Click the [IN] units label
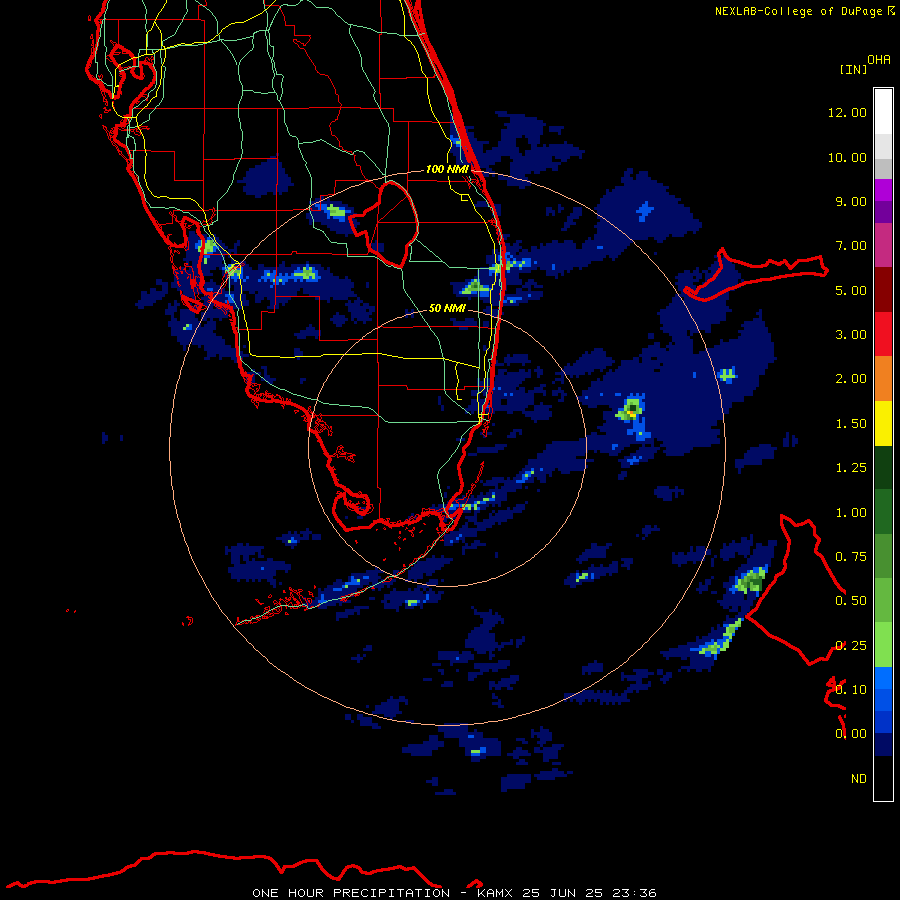Viewport: 900px width, 900px height. coord(853,69)
